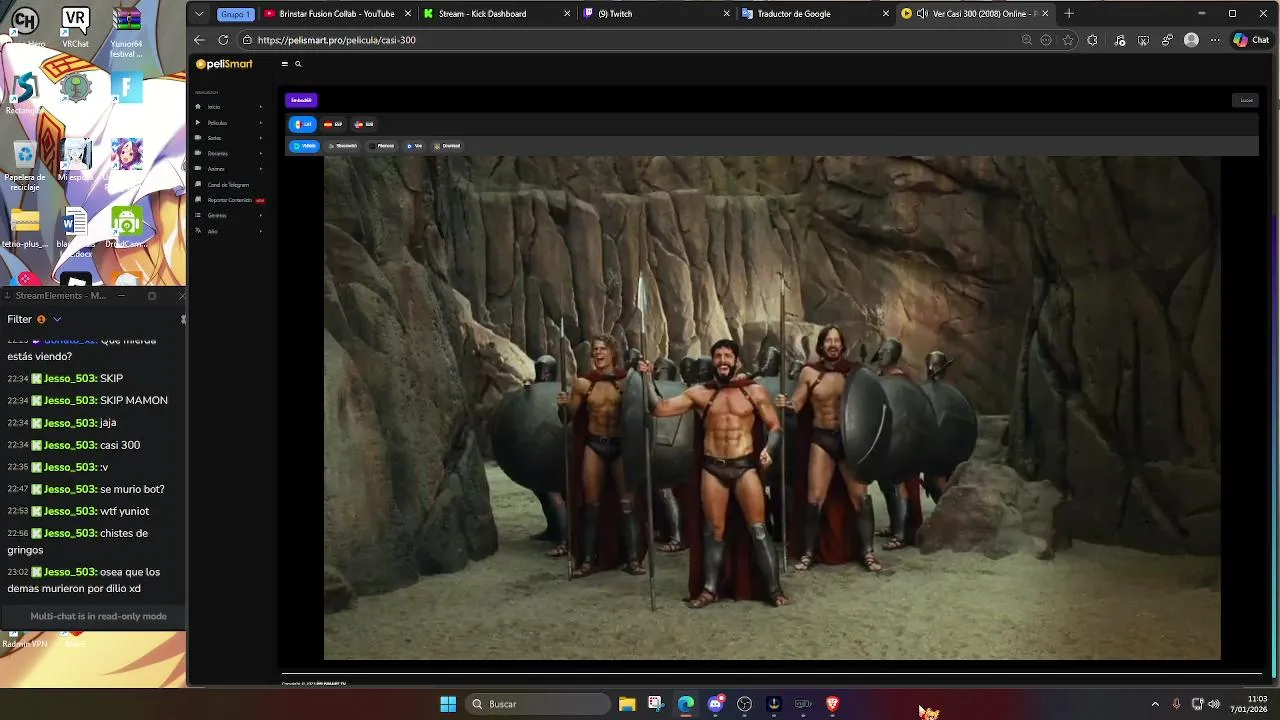1280x720 pixels.
Task: Click the Series icon in sidebar
Action: 198,138
